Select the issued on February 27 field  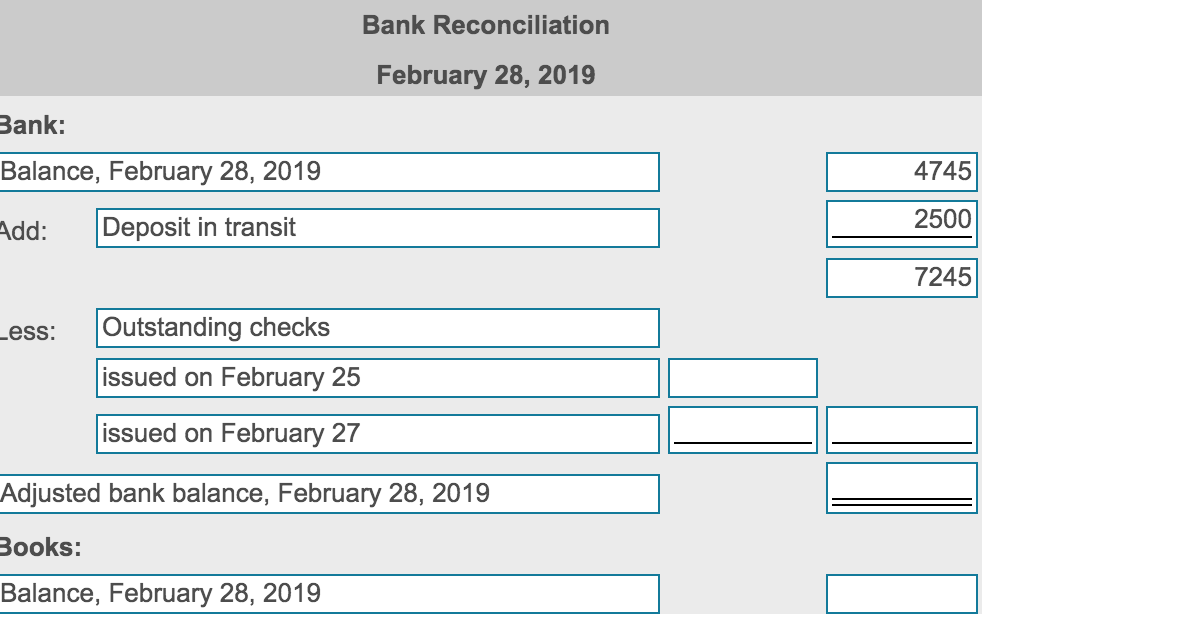(x=378, y=432)
